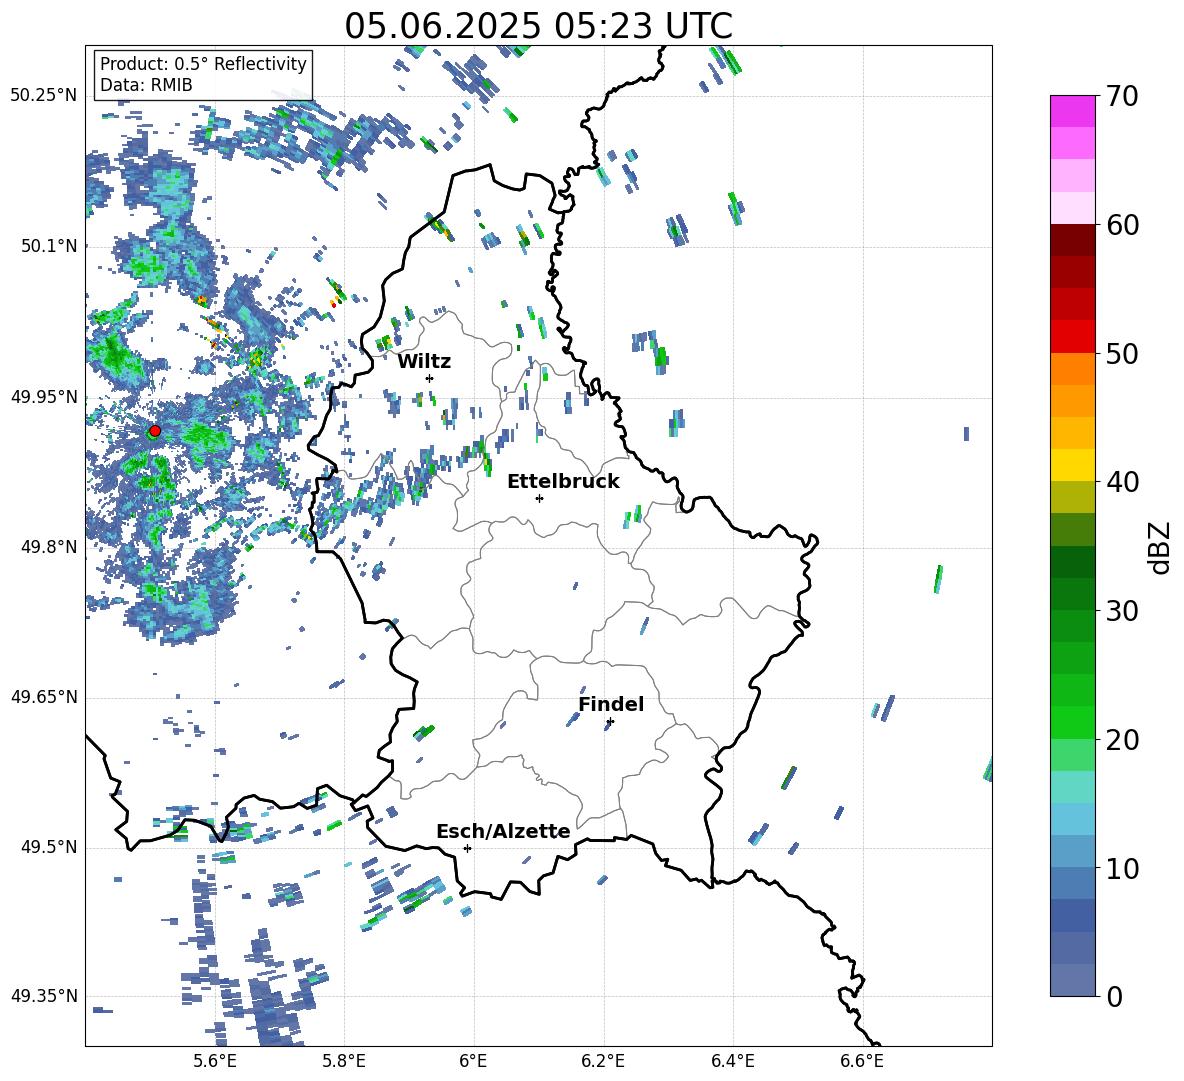Click the Wiltz station label
The width and height of the screenshot is (1184, 1081).
(424, 362)
